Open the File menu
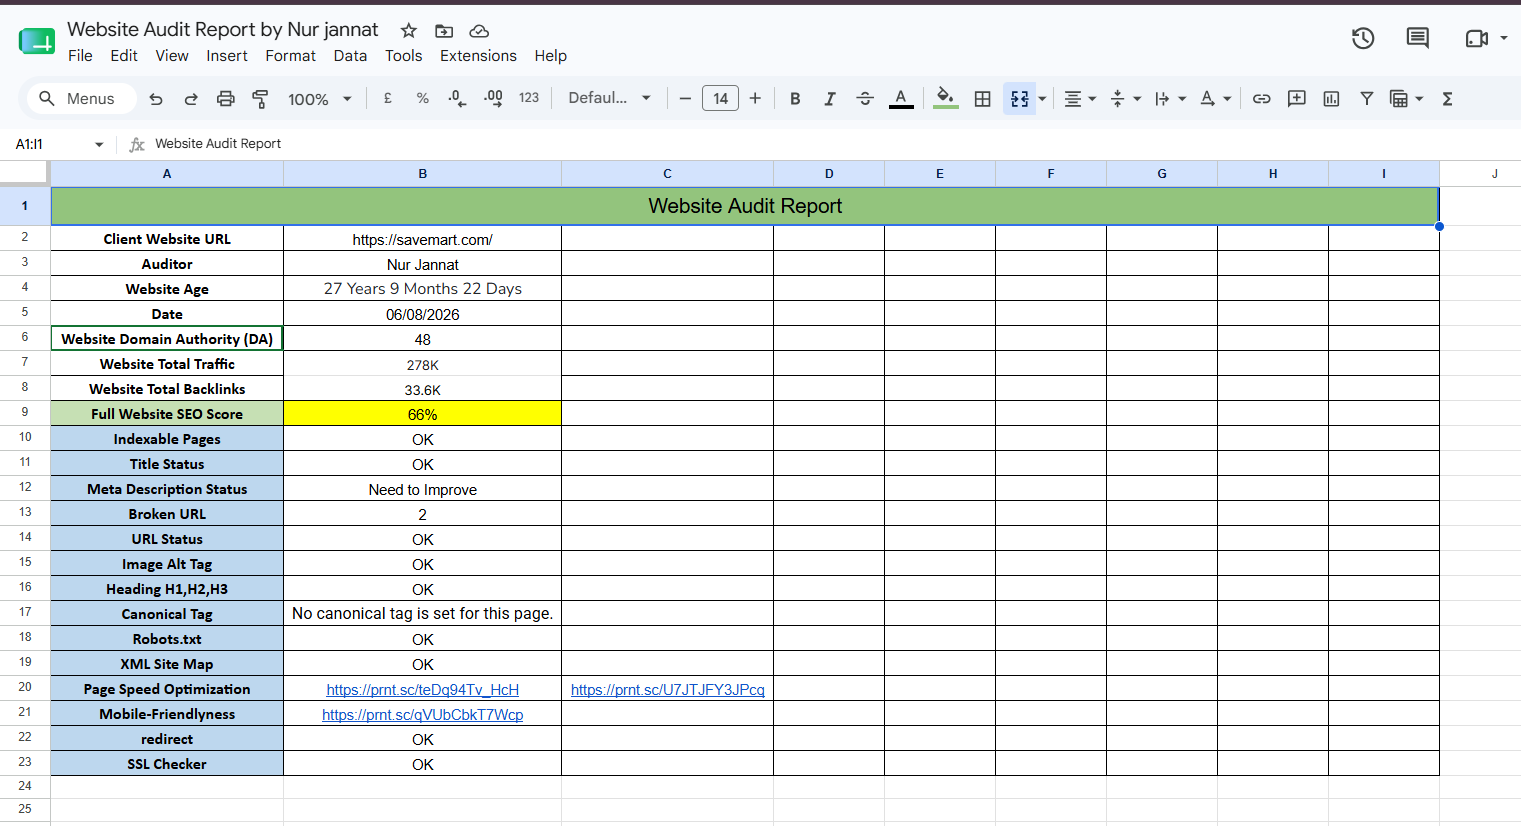Viewport: 1521px width, 826px height. [x=80, y=56]
